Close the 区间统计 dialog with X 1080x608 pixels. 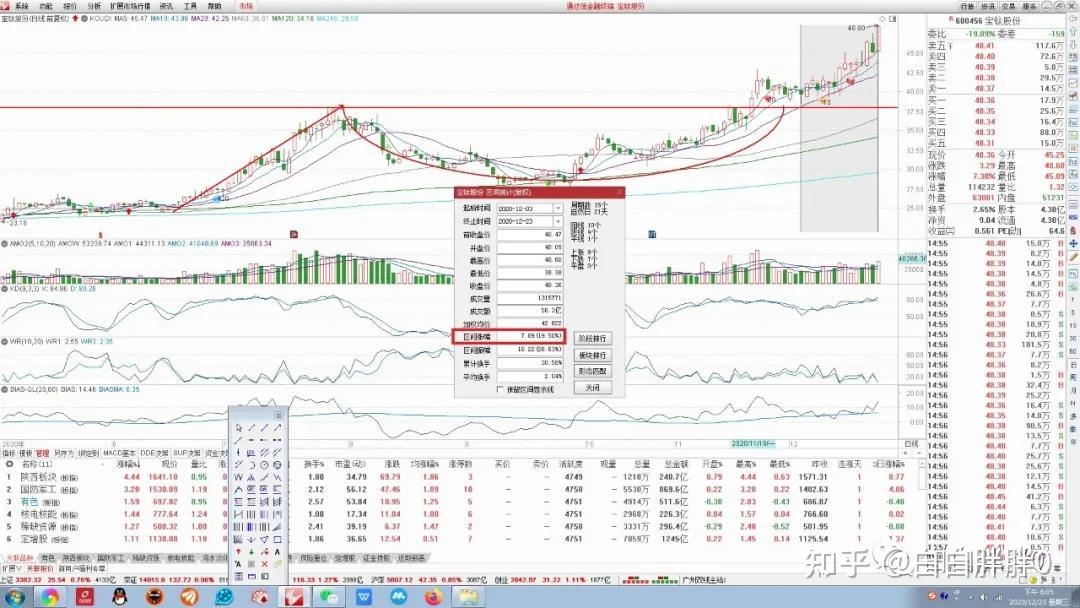(x=618, y=192)
